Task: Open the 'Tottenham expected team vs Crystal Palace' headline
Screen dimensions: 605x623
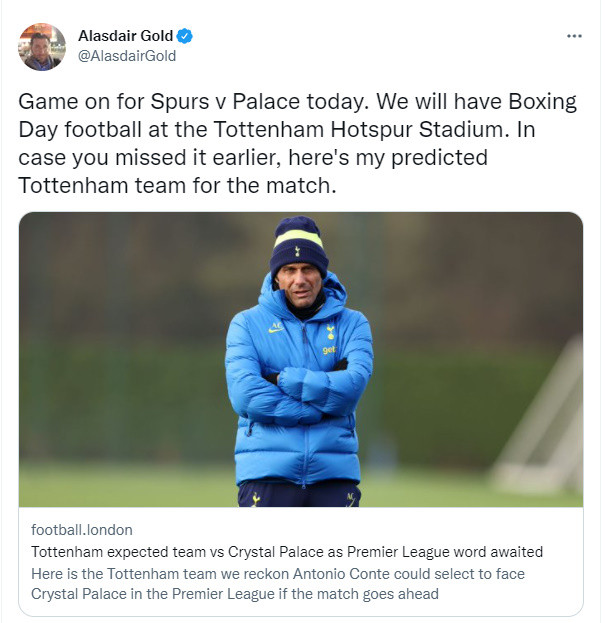Action: coord(287,552)
